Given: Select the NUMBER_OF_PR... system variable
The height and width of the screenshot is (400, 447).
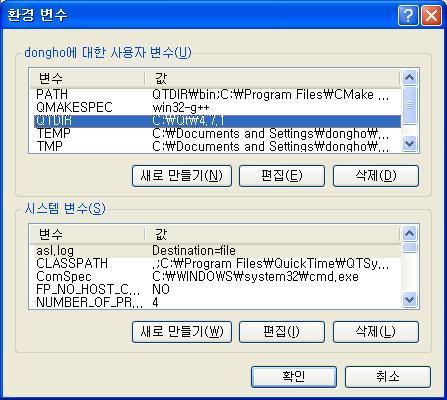Looking at the screenshot, I should [x=217, y=302].
